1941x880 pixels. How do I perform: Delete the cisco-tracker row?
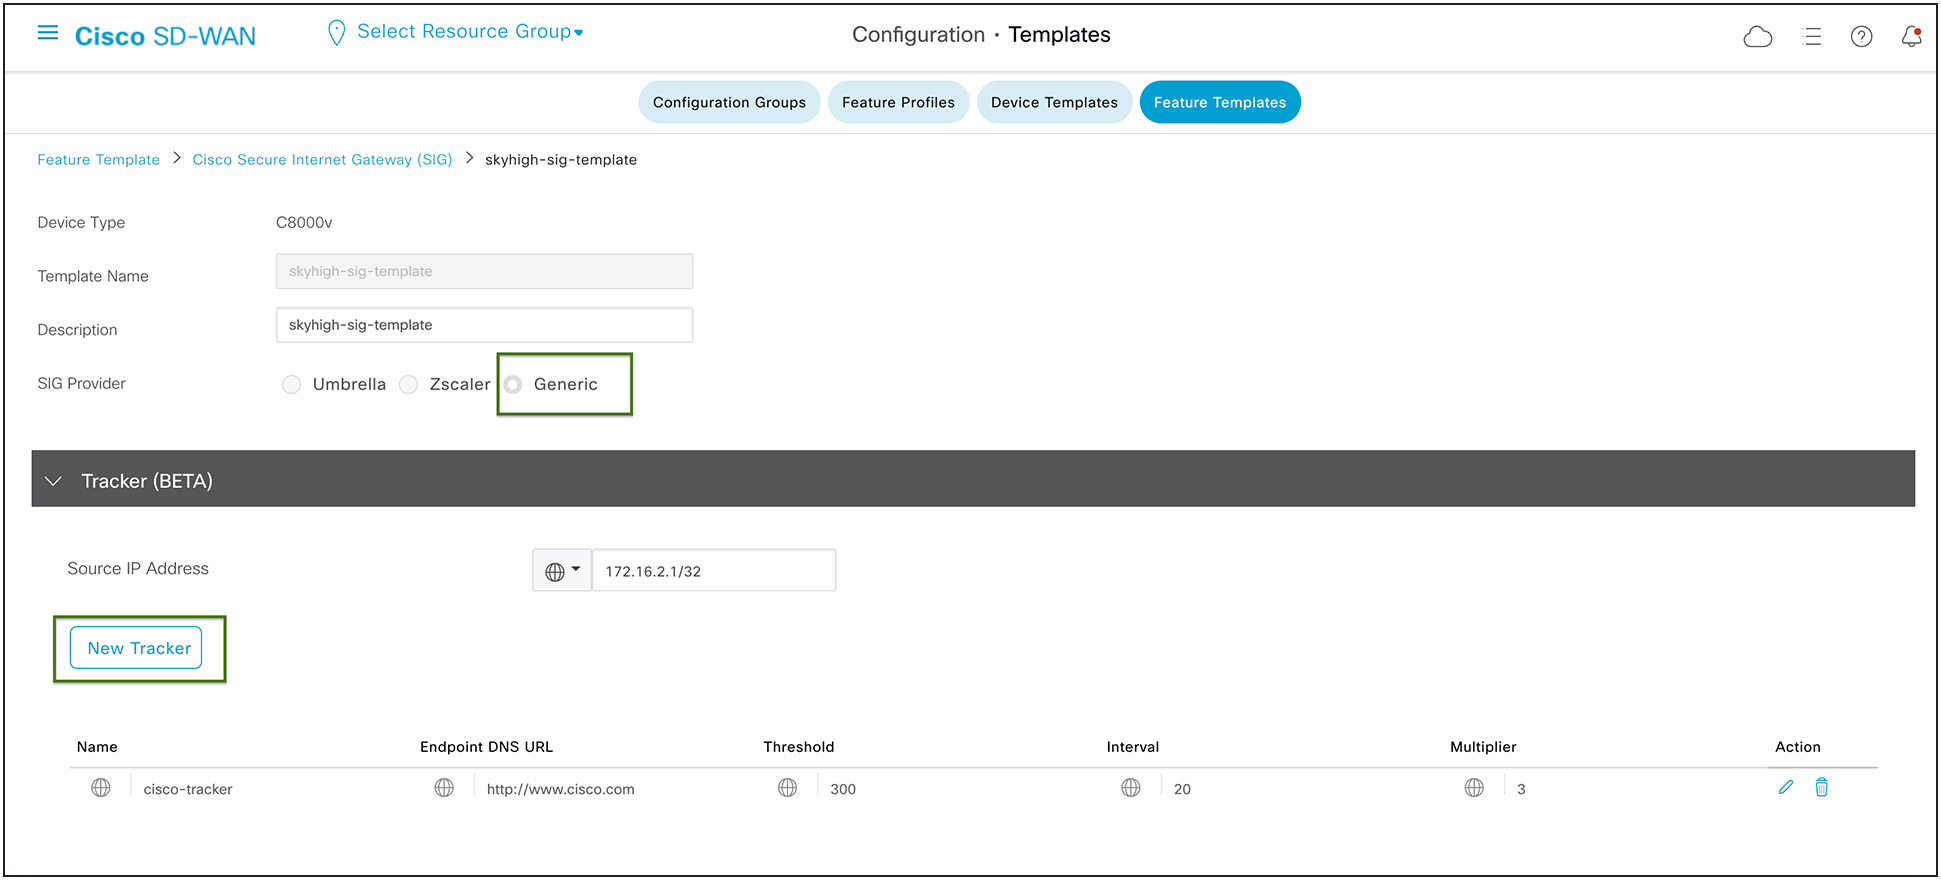[1822, 788]
